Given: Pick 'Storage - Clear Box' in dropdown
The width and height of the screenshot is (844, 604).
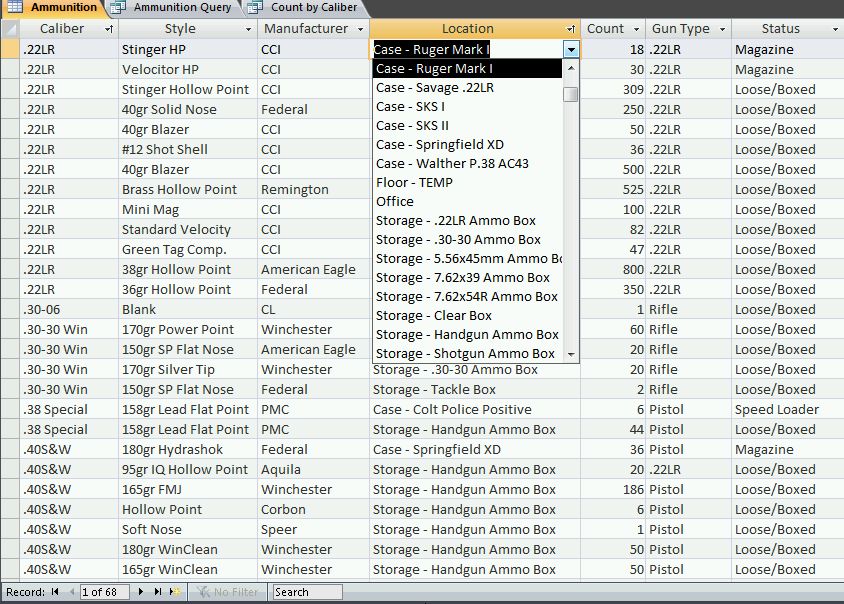Looking at the screenshot, I should [434, 315].
